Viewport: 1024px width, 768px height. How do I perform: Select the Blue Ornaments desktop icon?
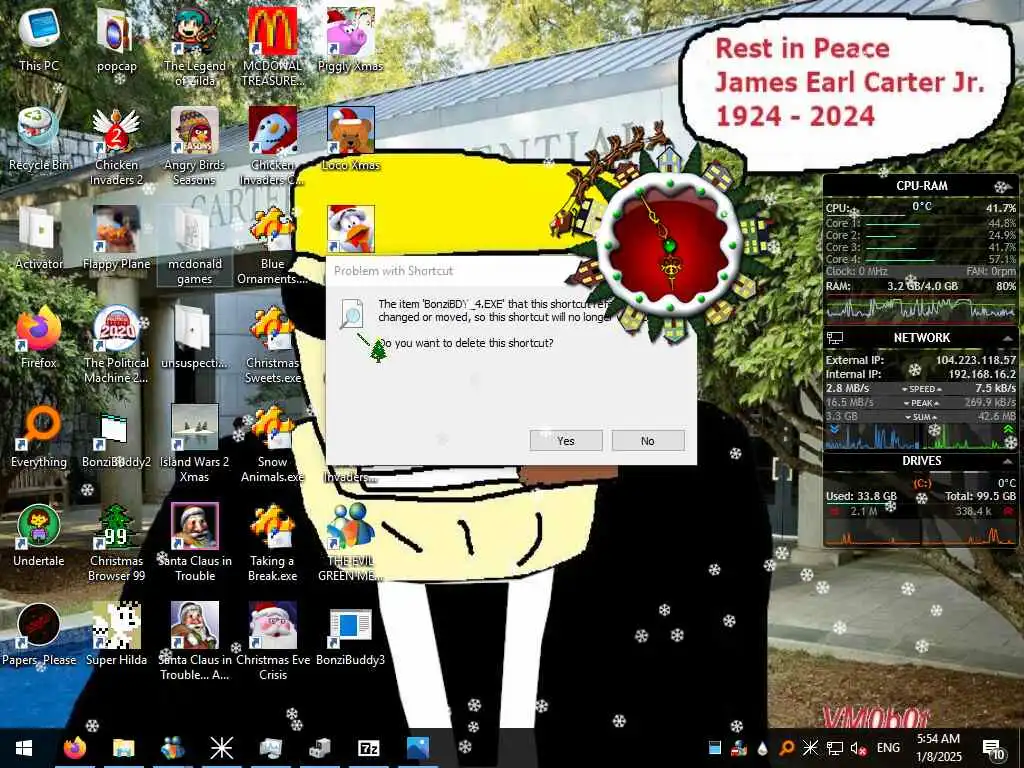(x=272, y=244)
